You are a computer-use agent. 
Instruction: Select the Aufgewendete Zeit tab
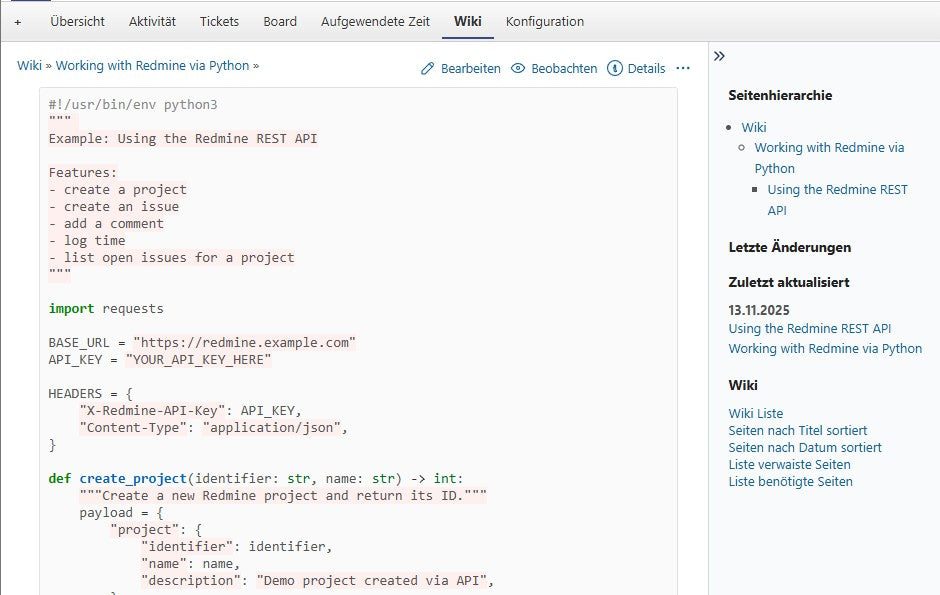point(375,21)
